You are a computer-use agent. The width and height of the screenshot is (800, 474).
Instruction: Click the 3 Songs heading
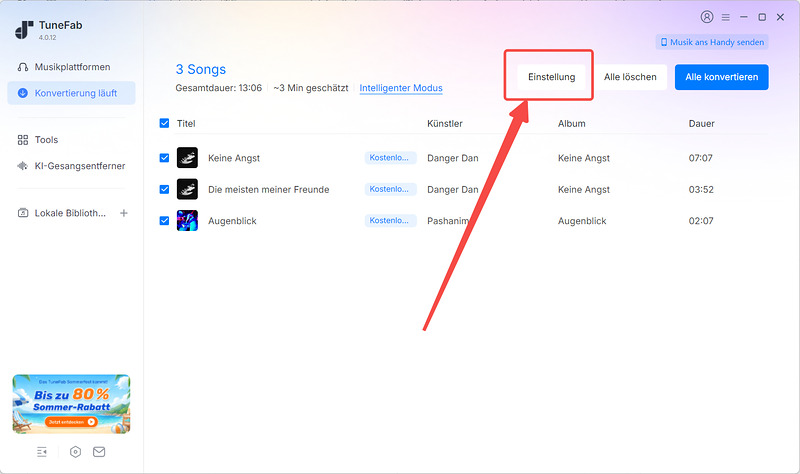(201, 69)
